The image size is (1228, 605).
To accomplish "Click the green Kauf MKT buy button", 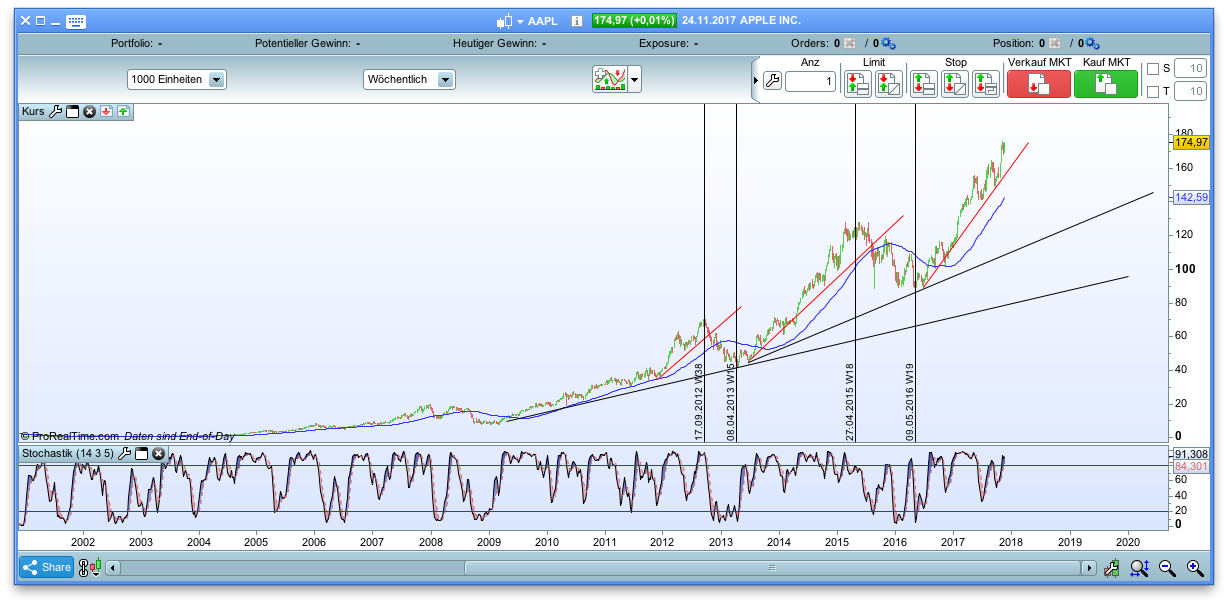I will (x=1106, y=84).
